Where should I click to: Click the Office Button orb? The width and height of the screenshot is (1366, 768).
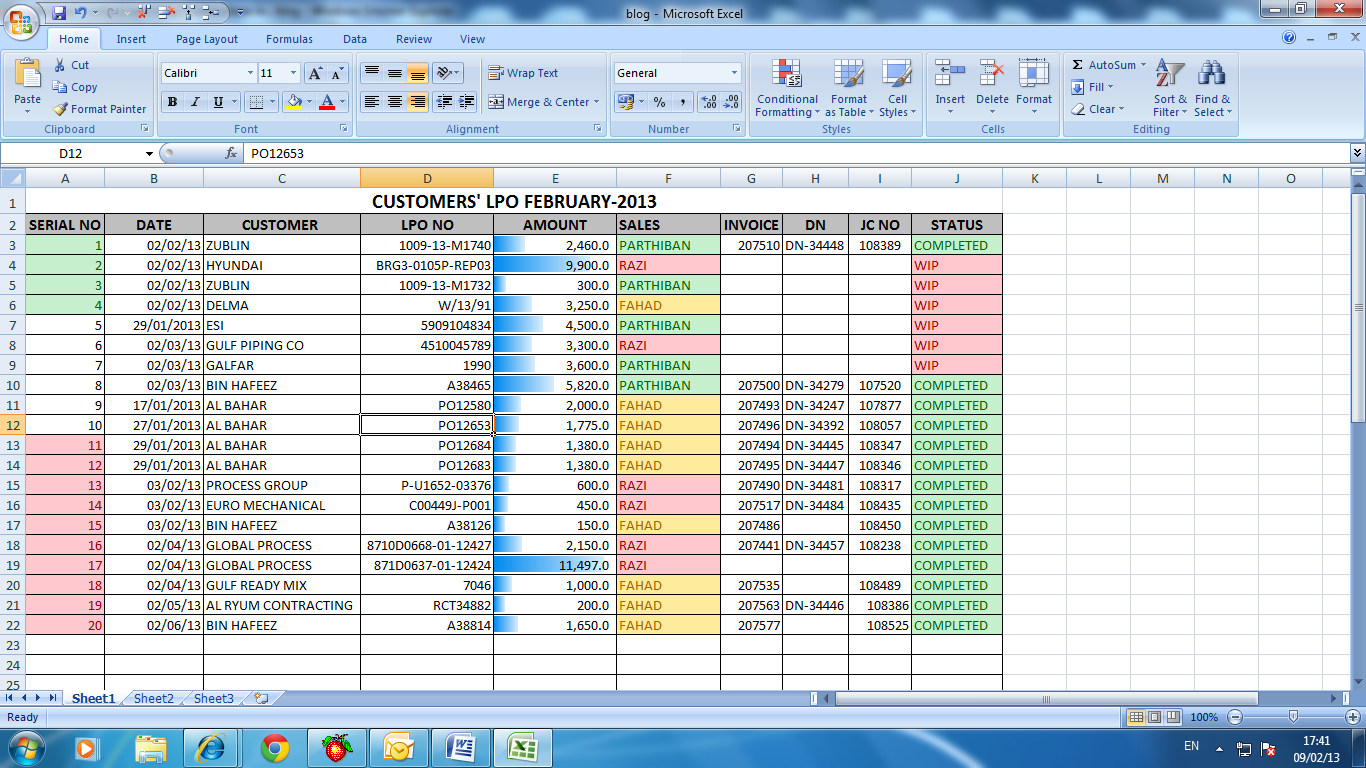(x=22, y=21)
